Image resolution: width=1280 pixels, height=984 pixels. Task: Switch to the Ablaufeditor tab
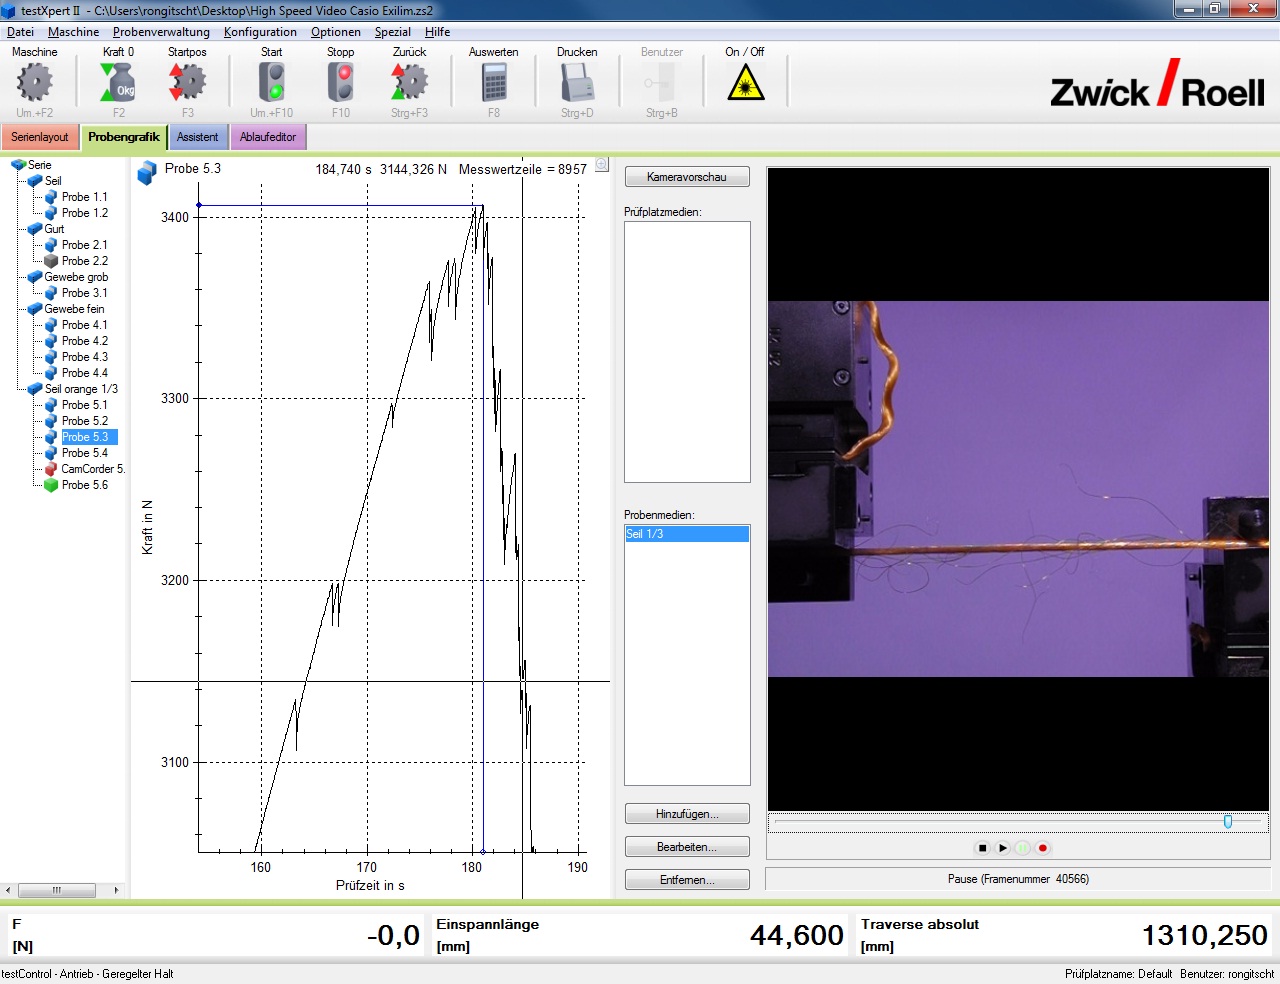pyautogui.click(x=268, y=137)
